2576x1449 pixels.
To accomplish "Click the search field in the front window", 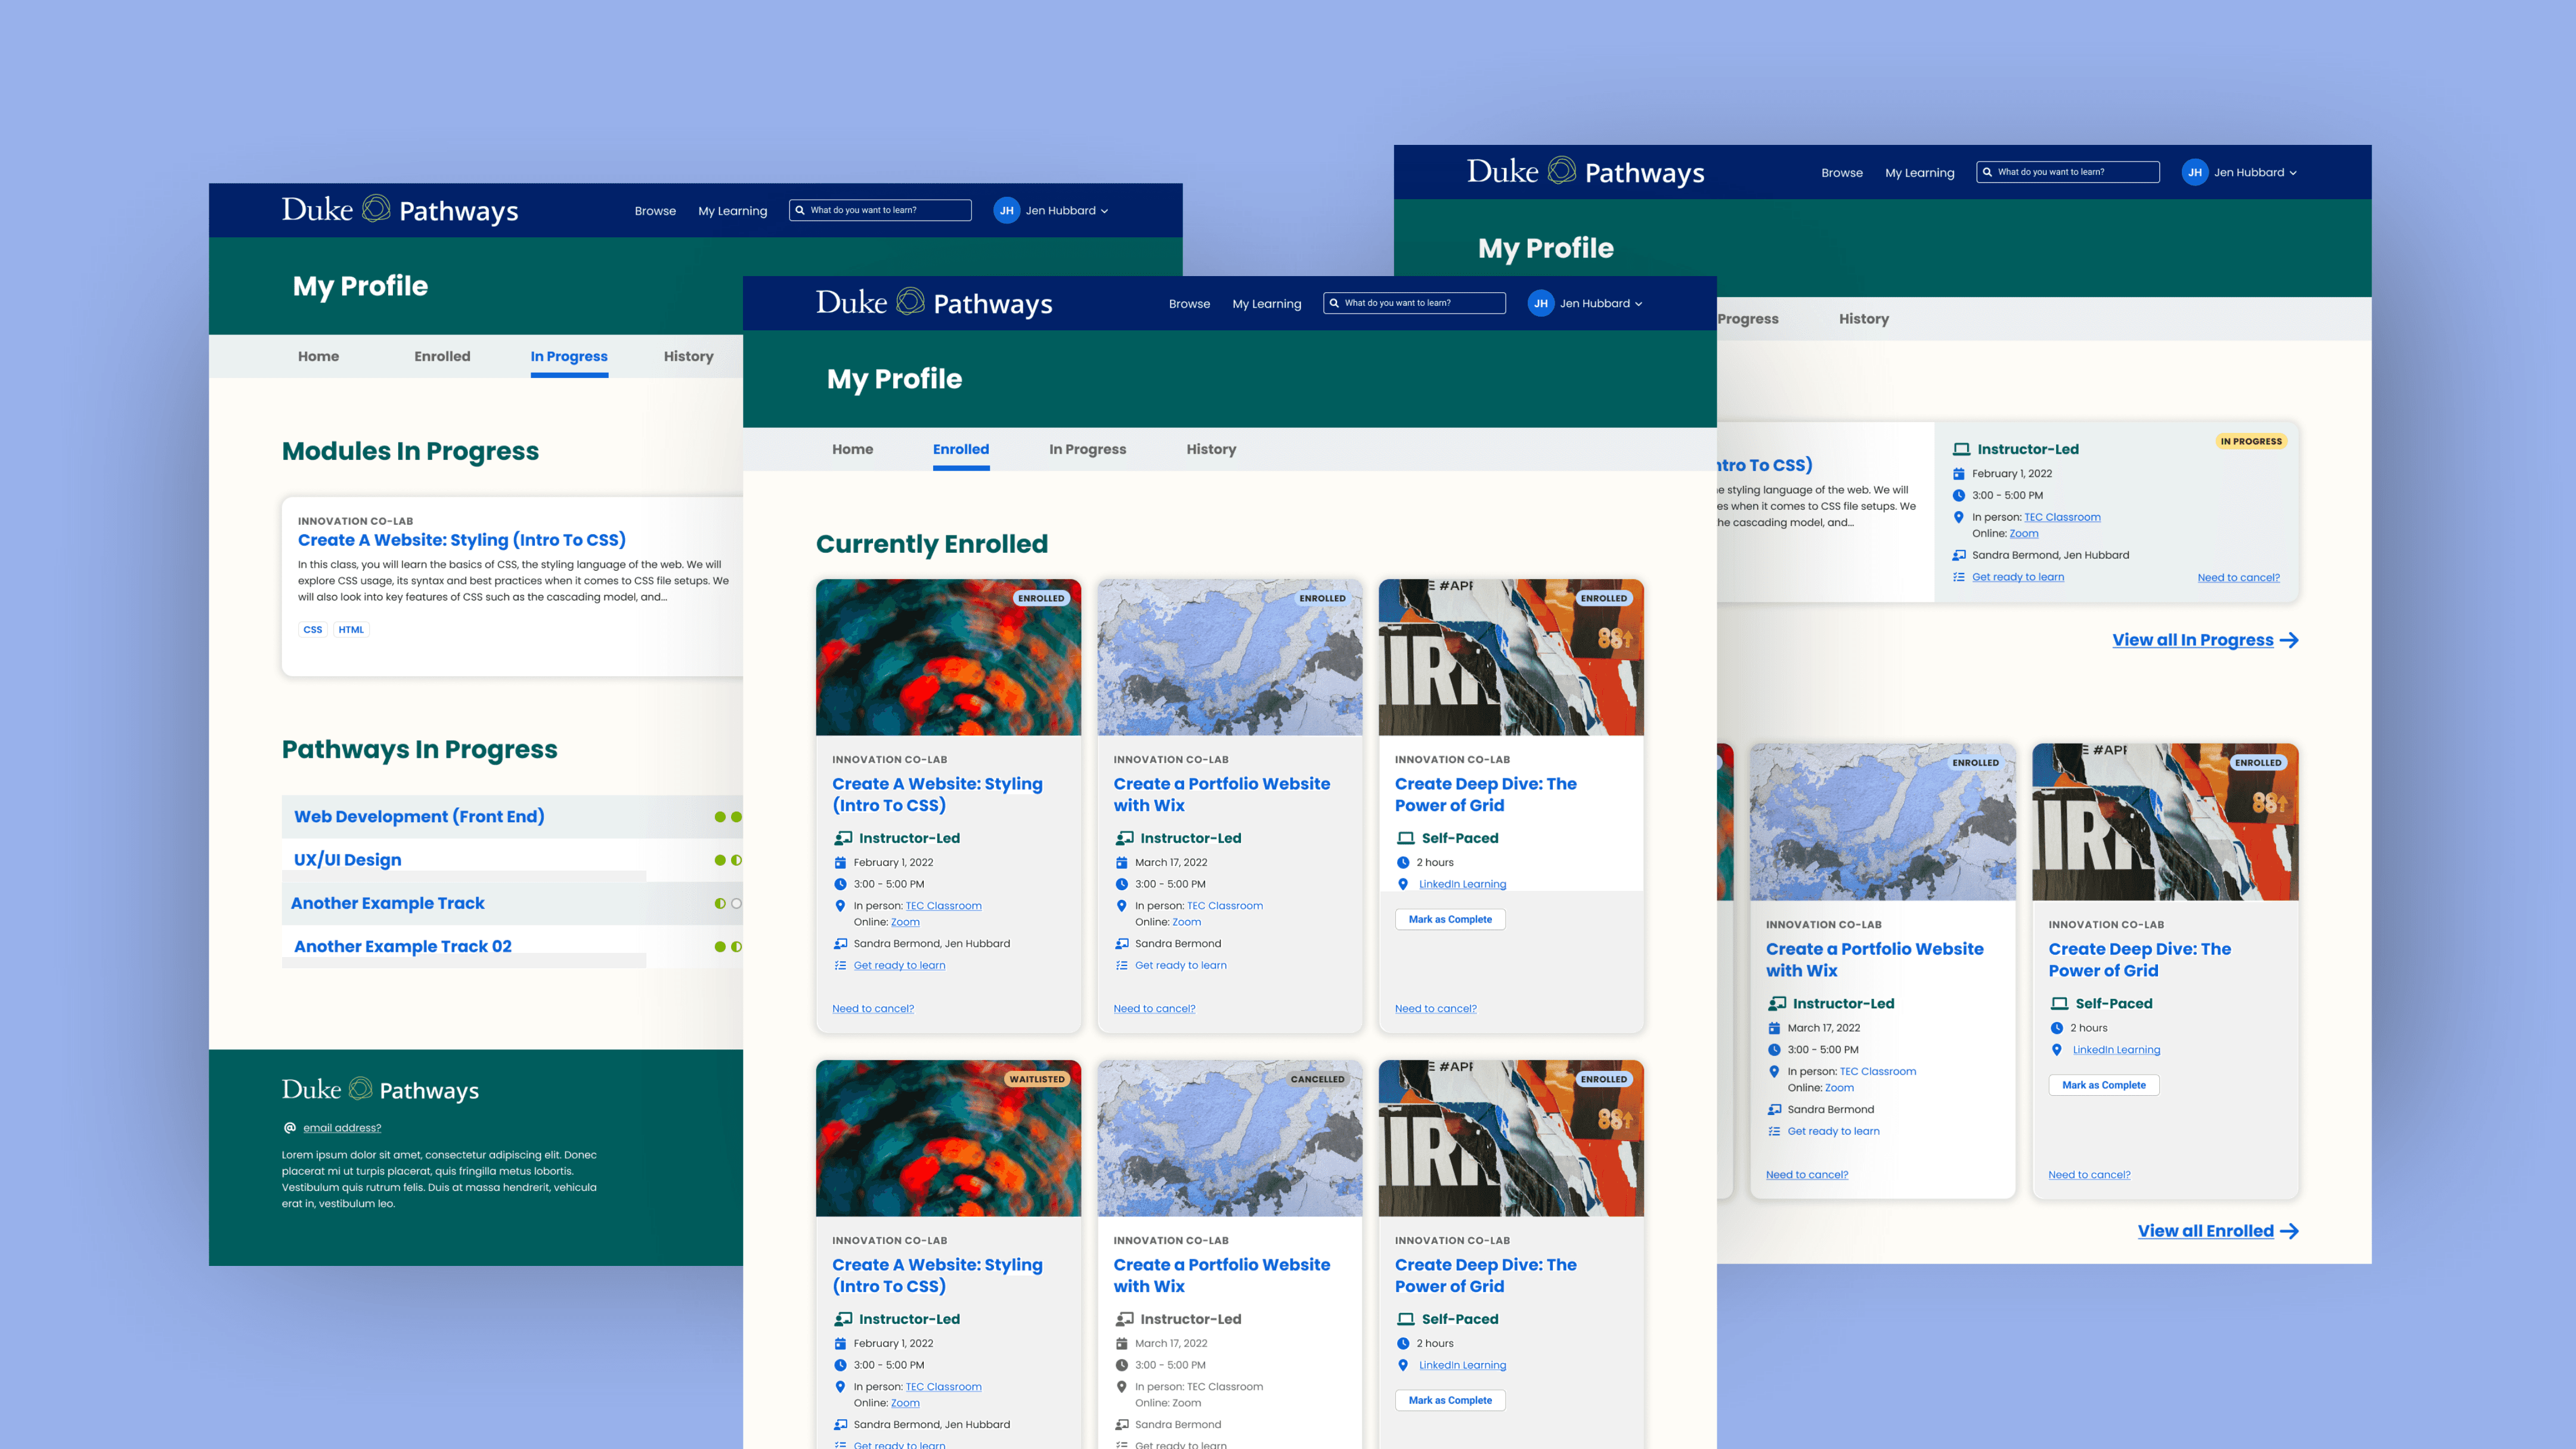I will point(1420,303).
